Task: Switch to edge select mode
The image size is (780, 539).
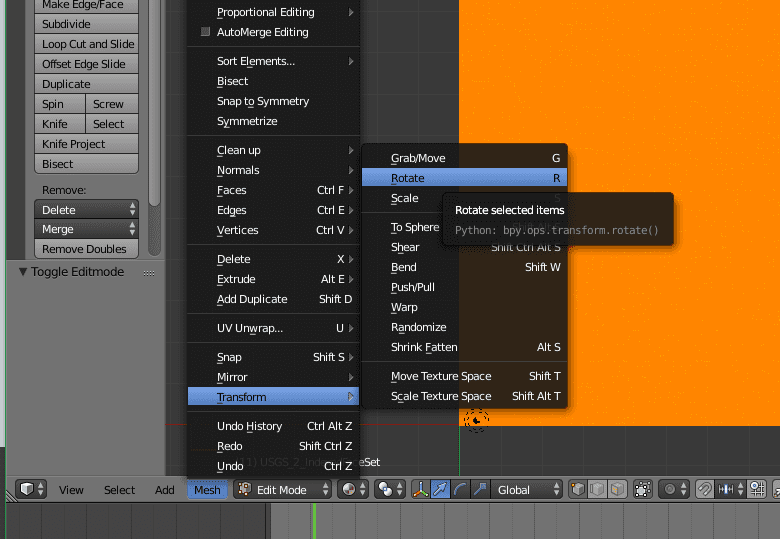Action: pos(597,490)
